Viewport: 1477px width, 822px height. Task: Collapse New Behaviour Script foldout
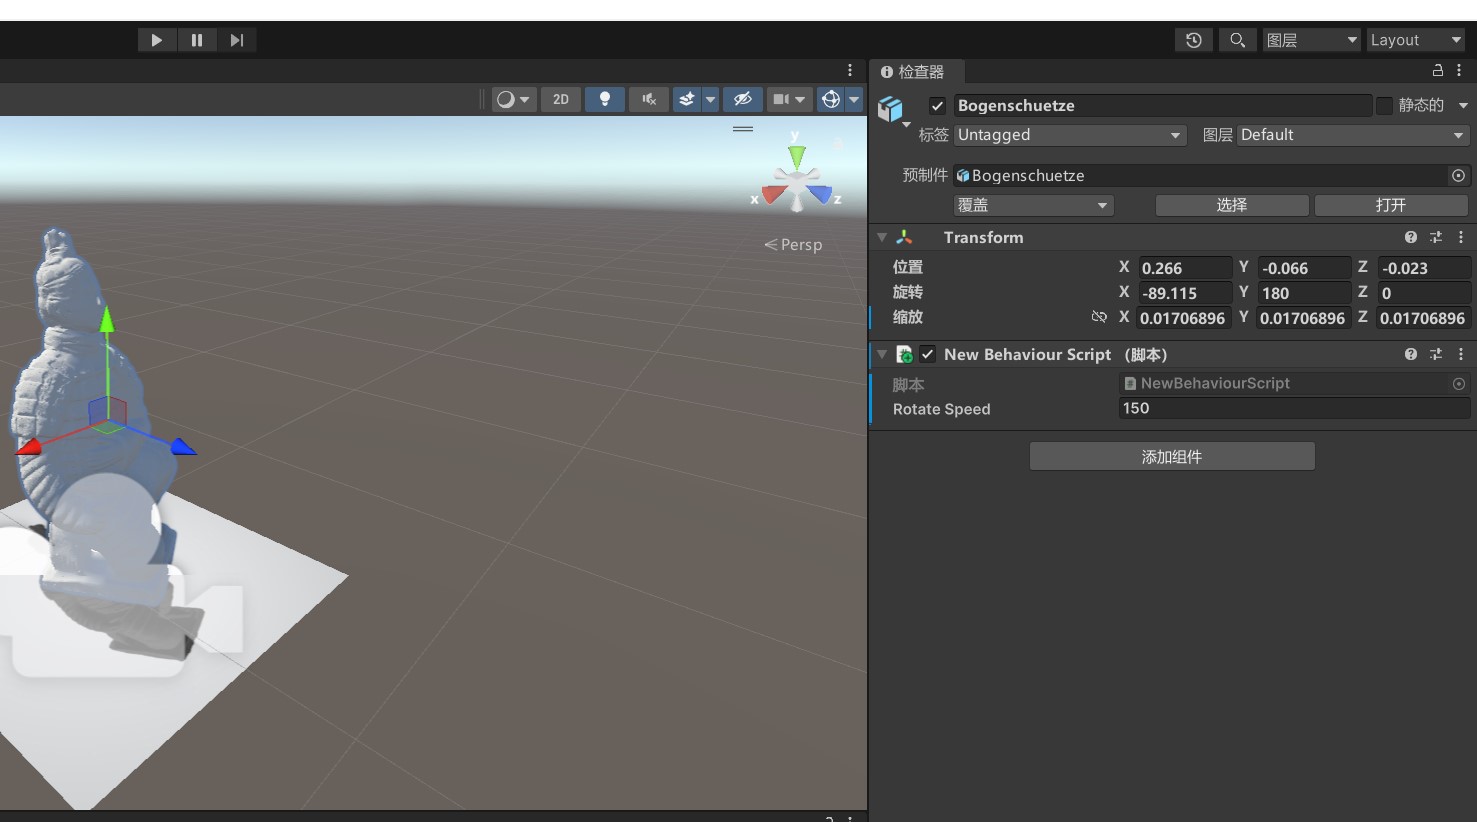tap(882, 355)
